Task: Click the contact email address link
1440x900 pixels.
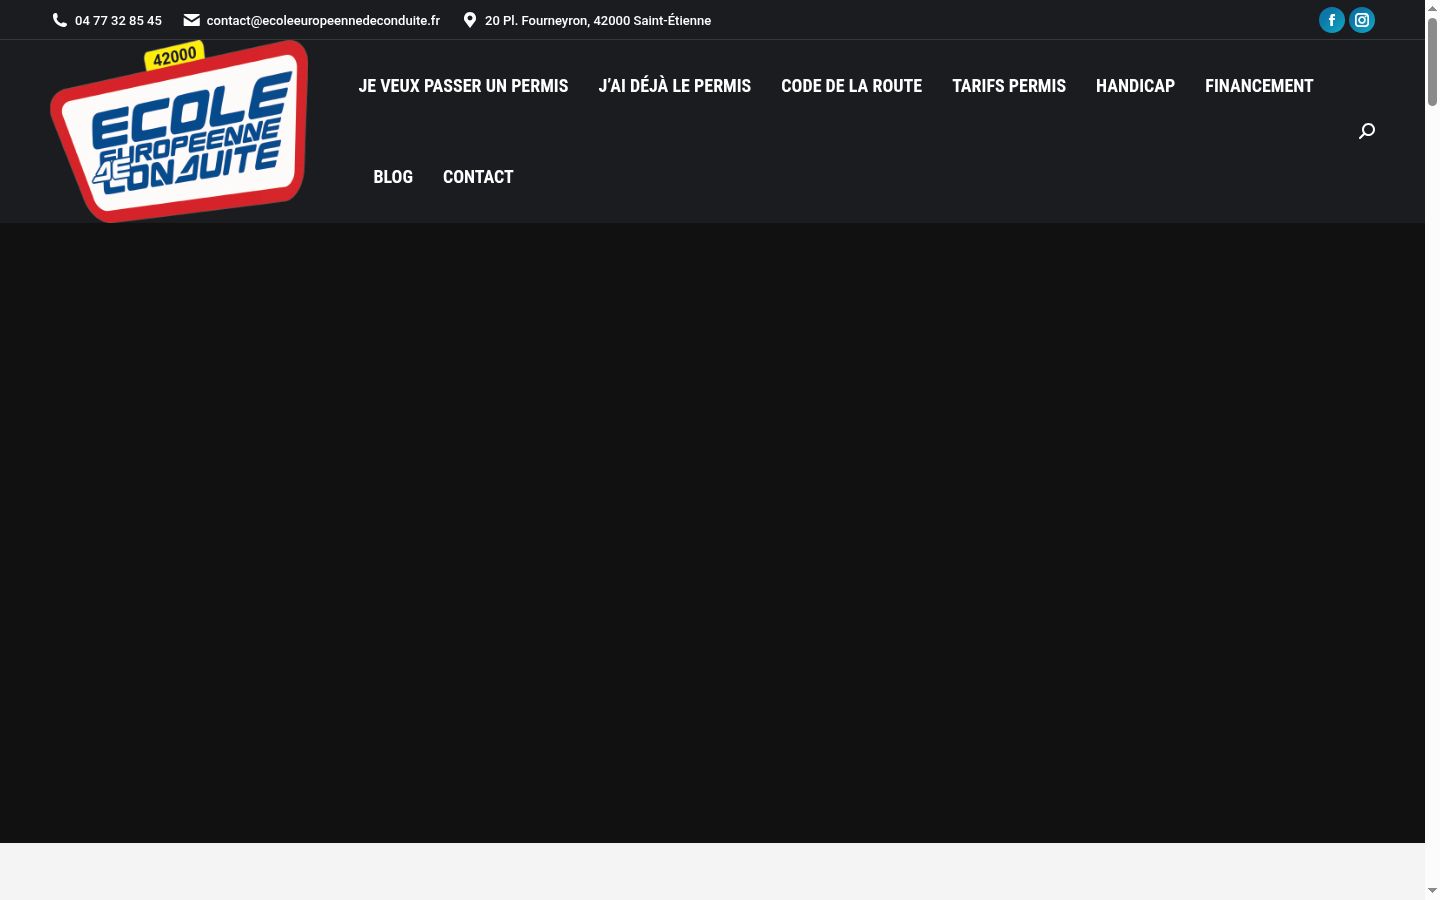Action: 323,20
